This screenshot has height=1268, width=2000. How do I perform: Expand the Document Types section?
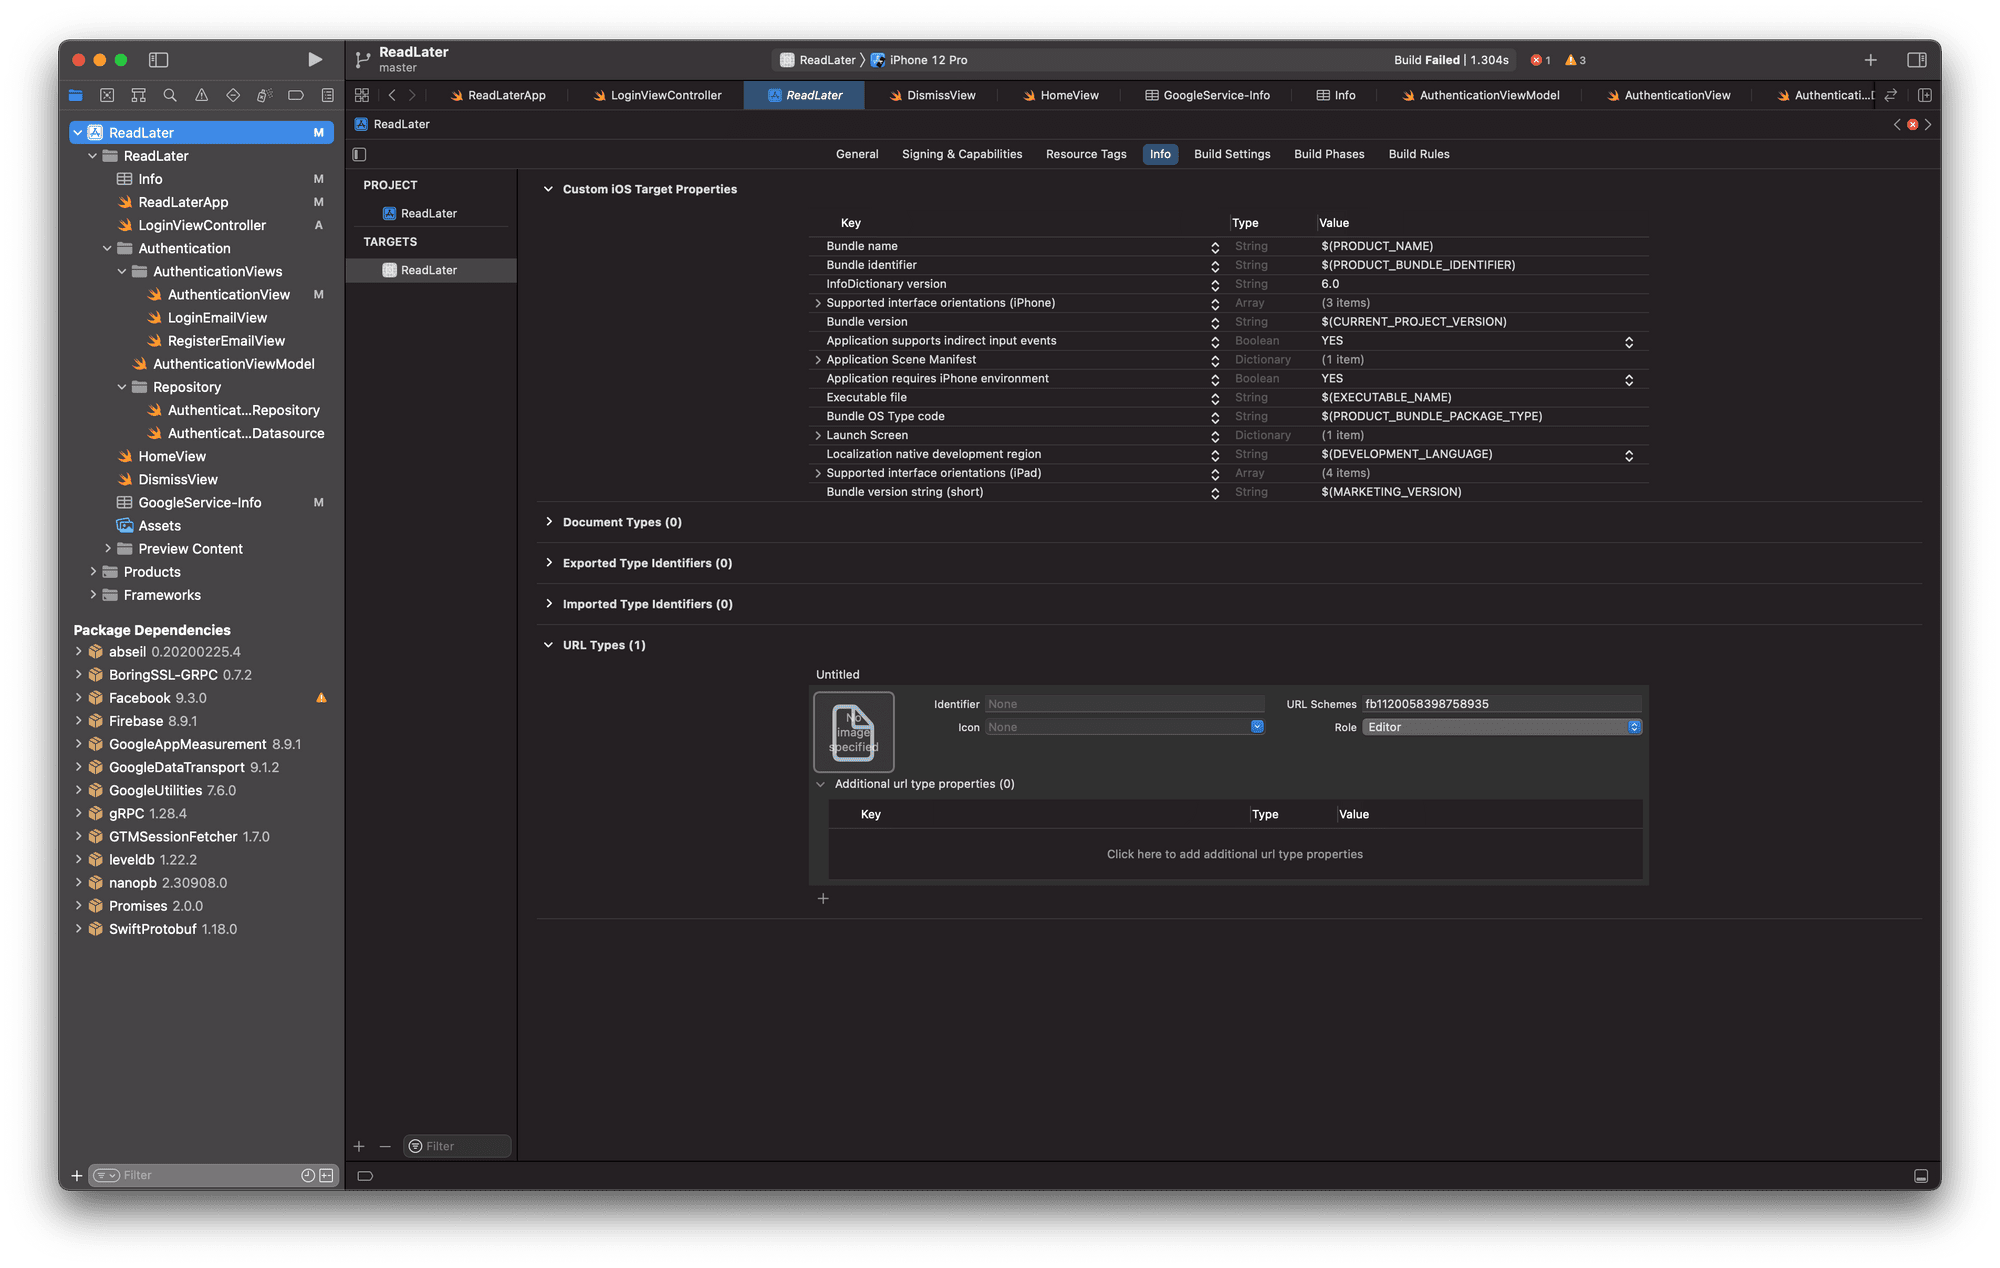click(548, 522)
